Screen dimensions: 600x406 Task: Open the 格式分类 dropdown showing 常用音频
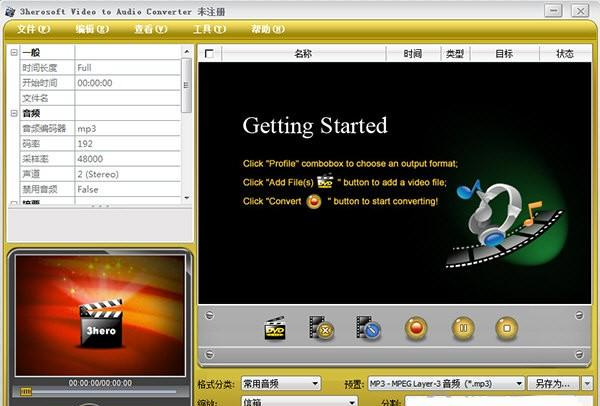click(x=281, y=383)
